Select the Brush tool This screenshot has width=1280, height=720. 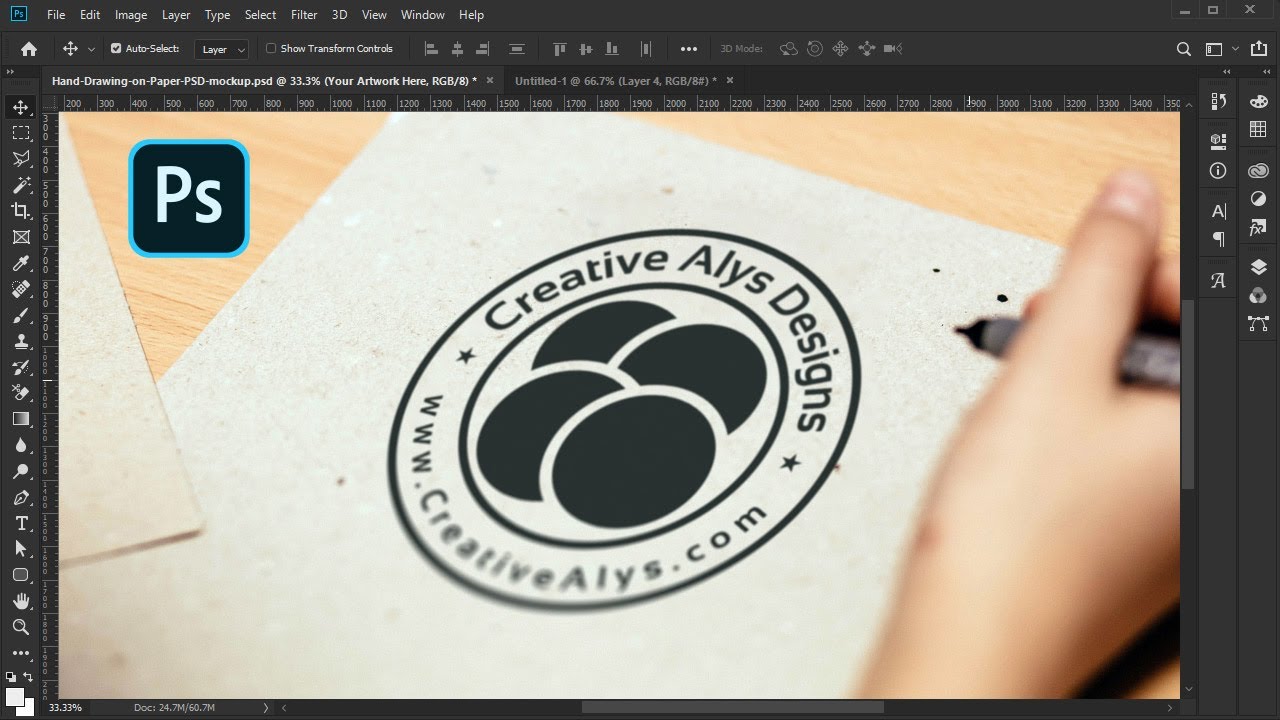pos(20,315)
